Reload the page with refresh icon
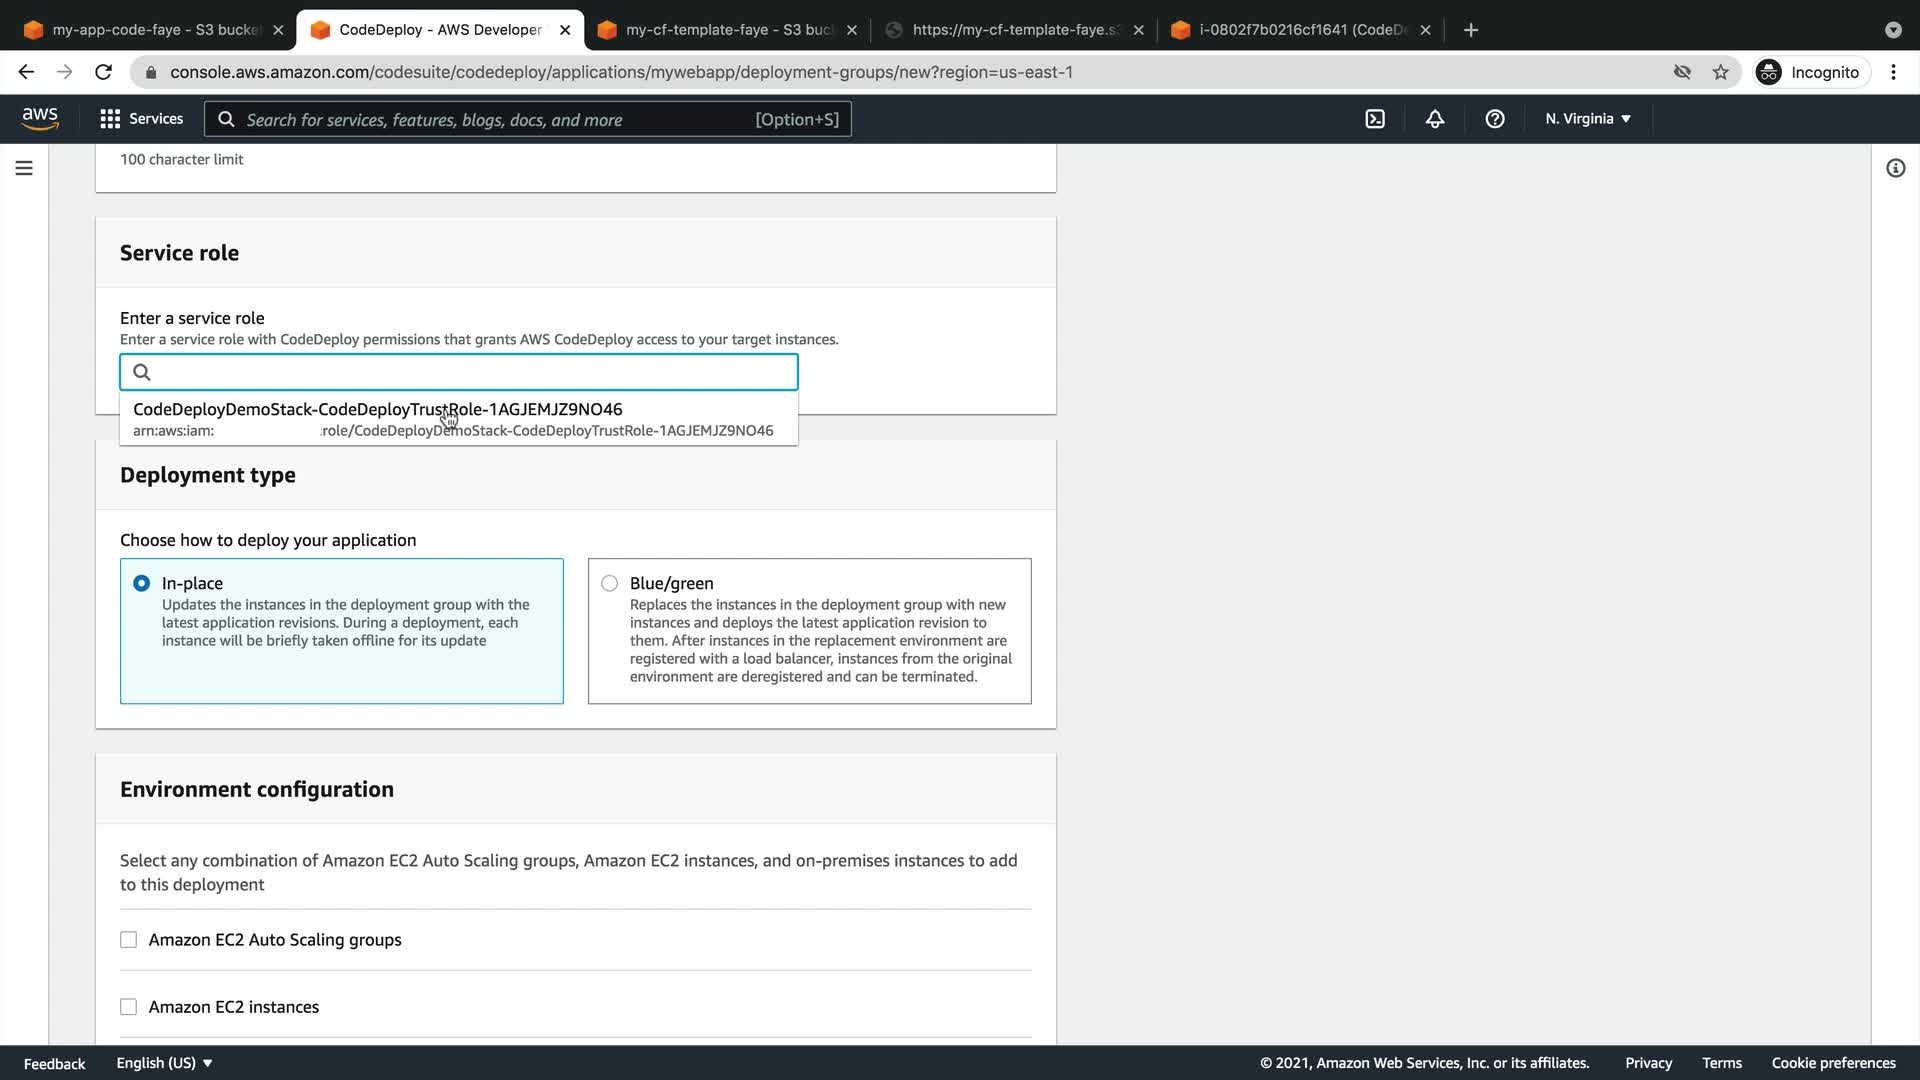This screenshot has height=1080, width=1920. [x=103, y=72]
